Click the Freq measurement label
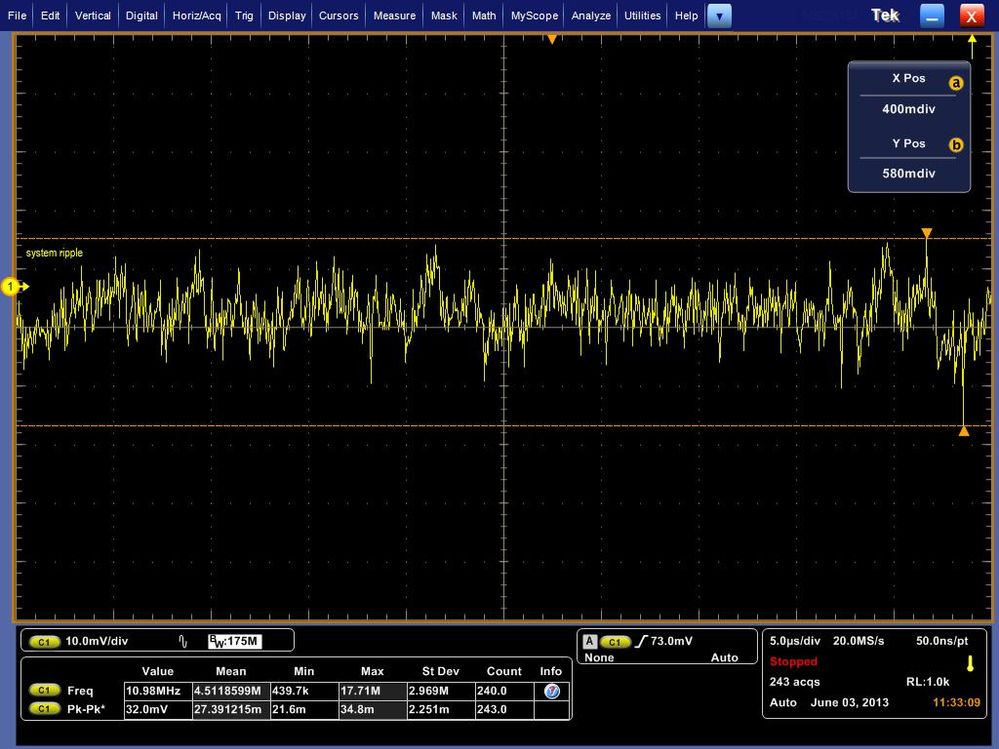The image size is (999, 749). [80, 690]
